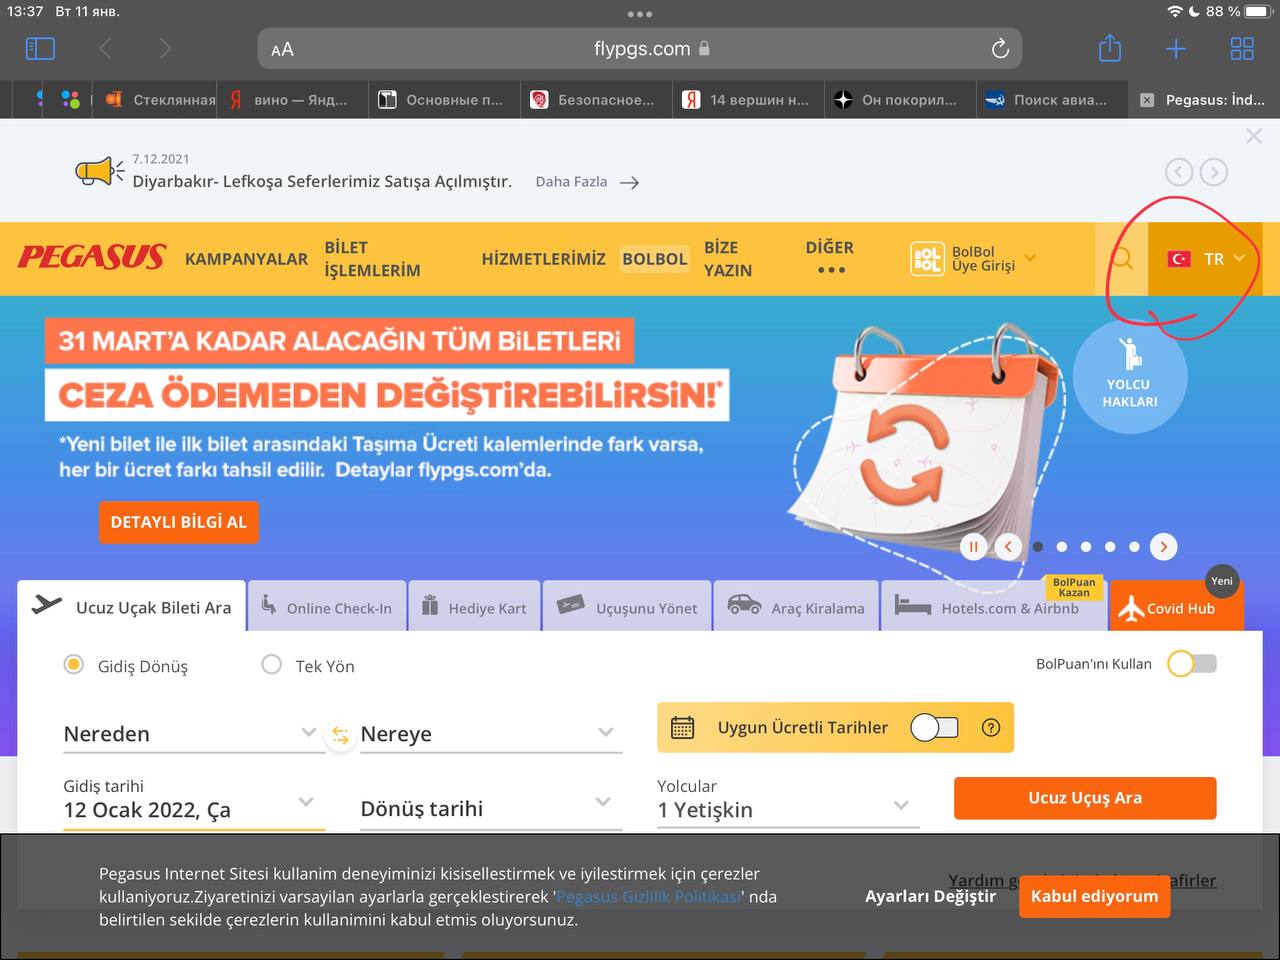Close the Pegasus browser tab
The height and width of the screenshot is (960, 1280).
click(x=1147, y=100)
